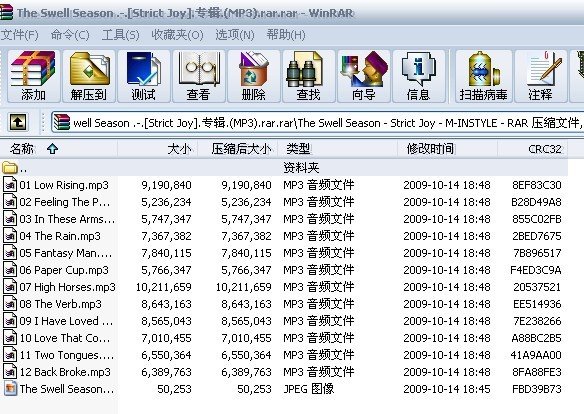Click modified time 2009-10-14 18:45

click(447, 389)
